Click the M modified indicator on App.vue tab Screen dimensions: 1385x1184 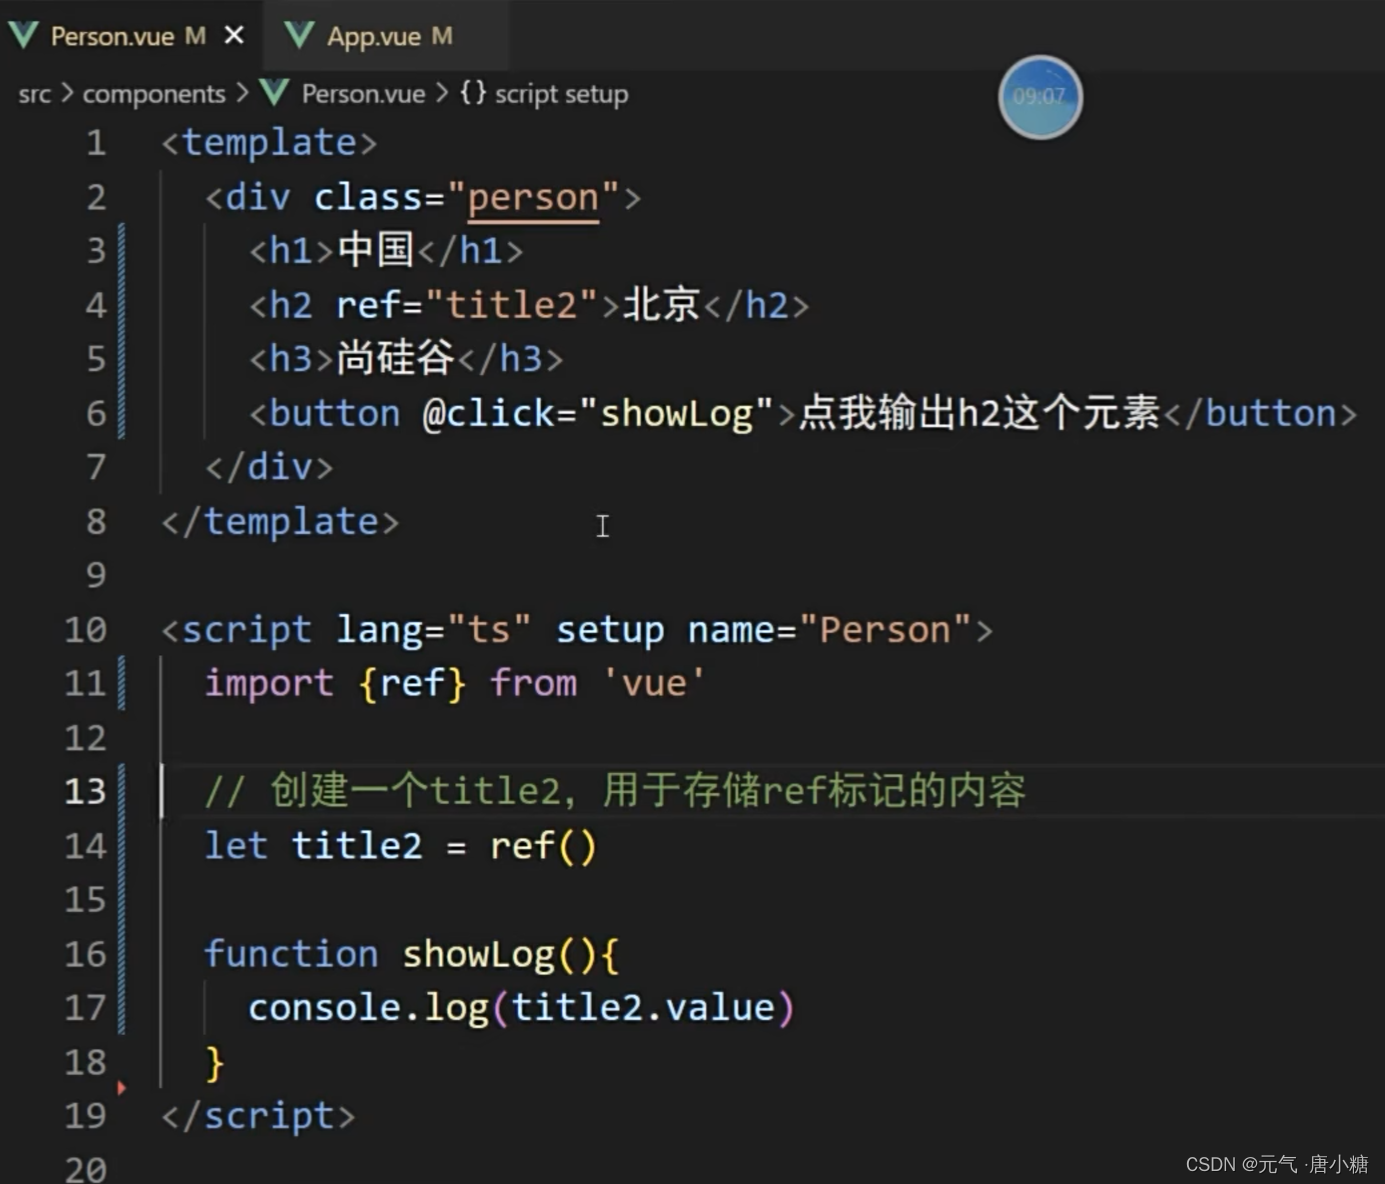pos(443,35)
